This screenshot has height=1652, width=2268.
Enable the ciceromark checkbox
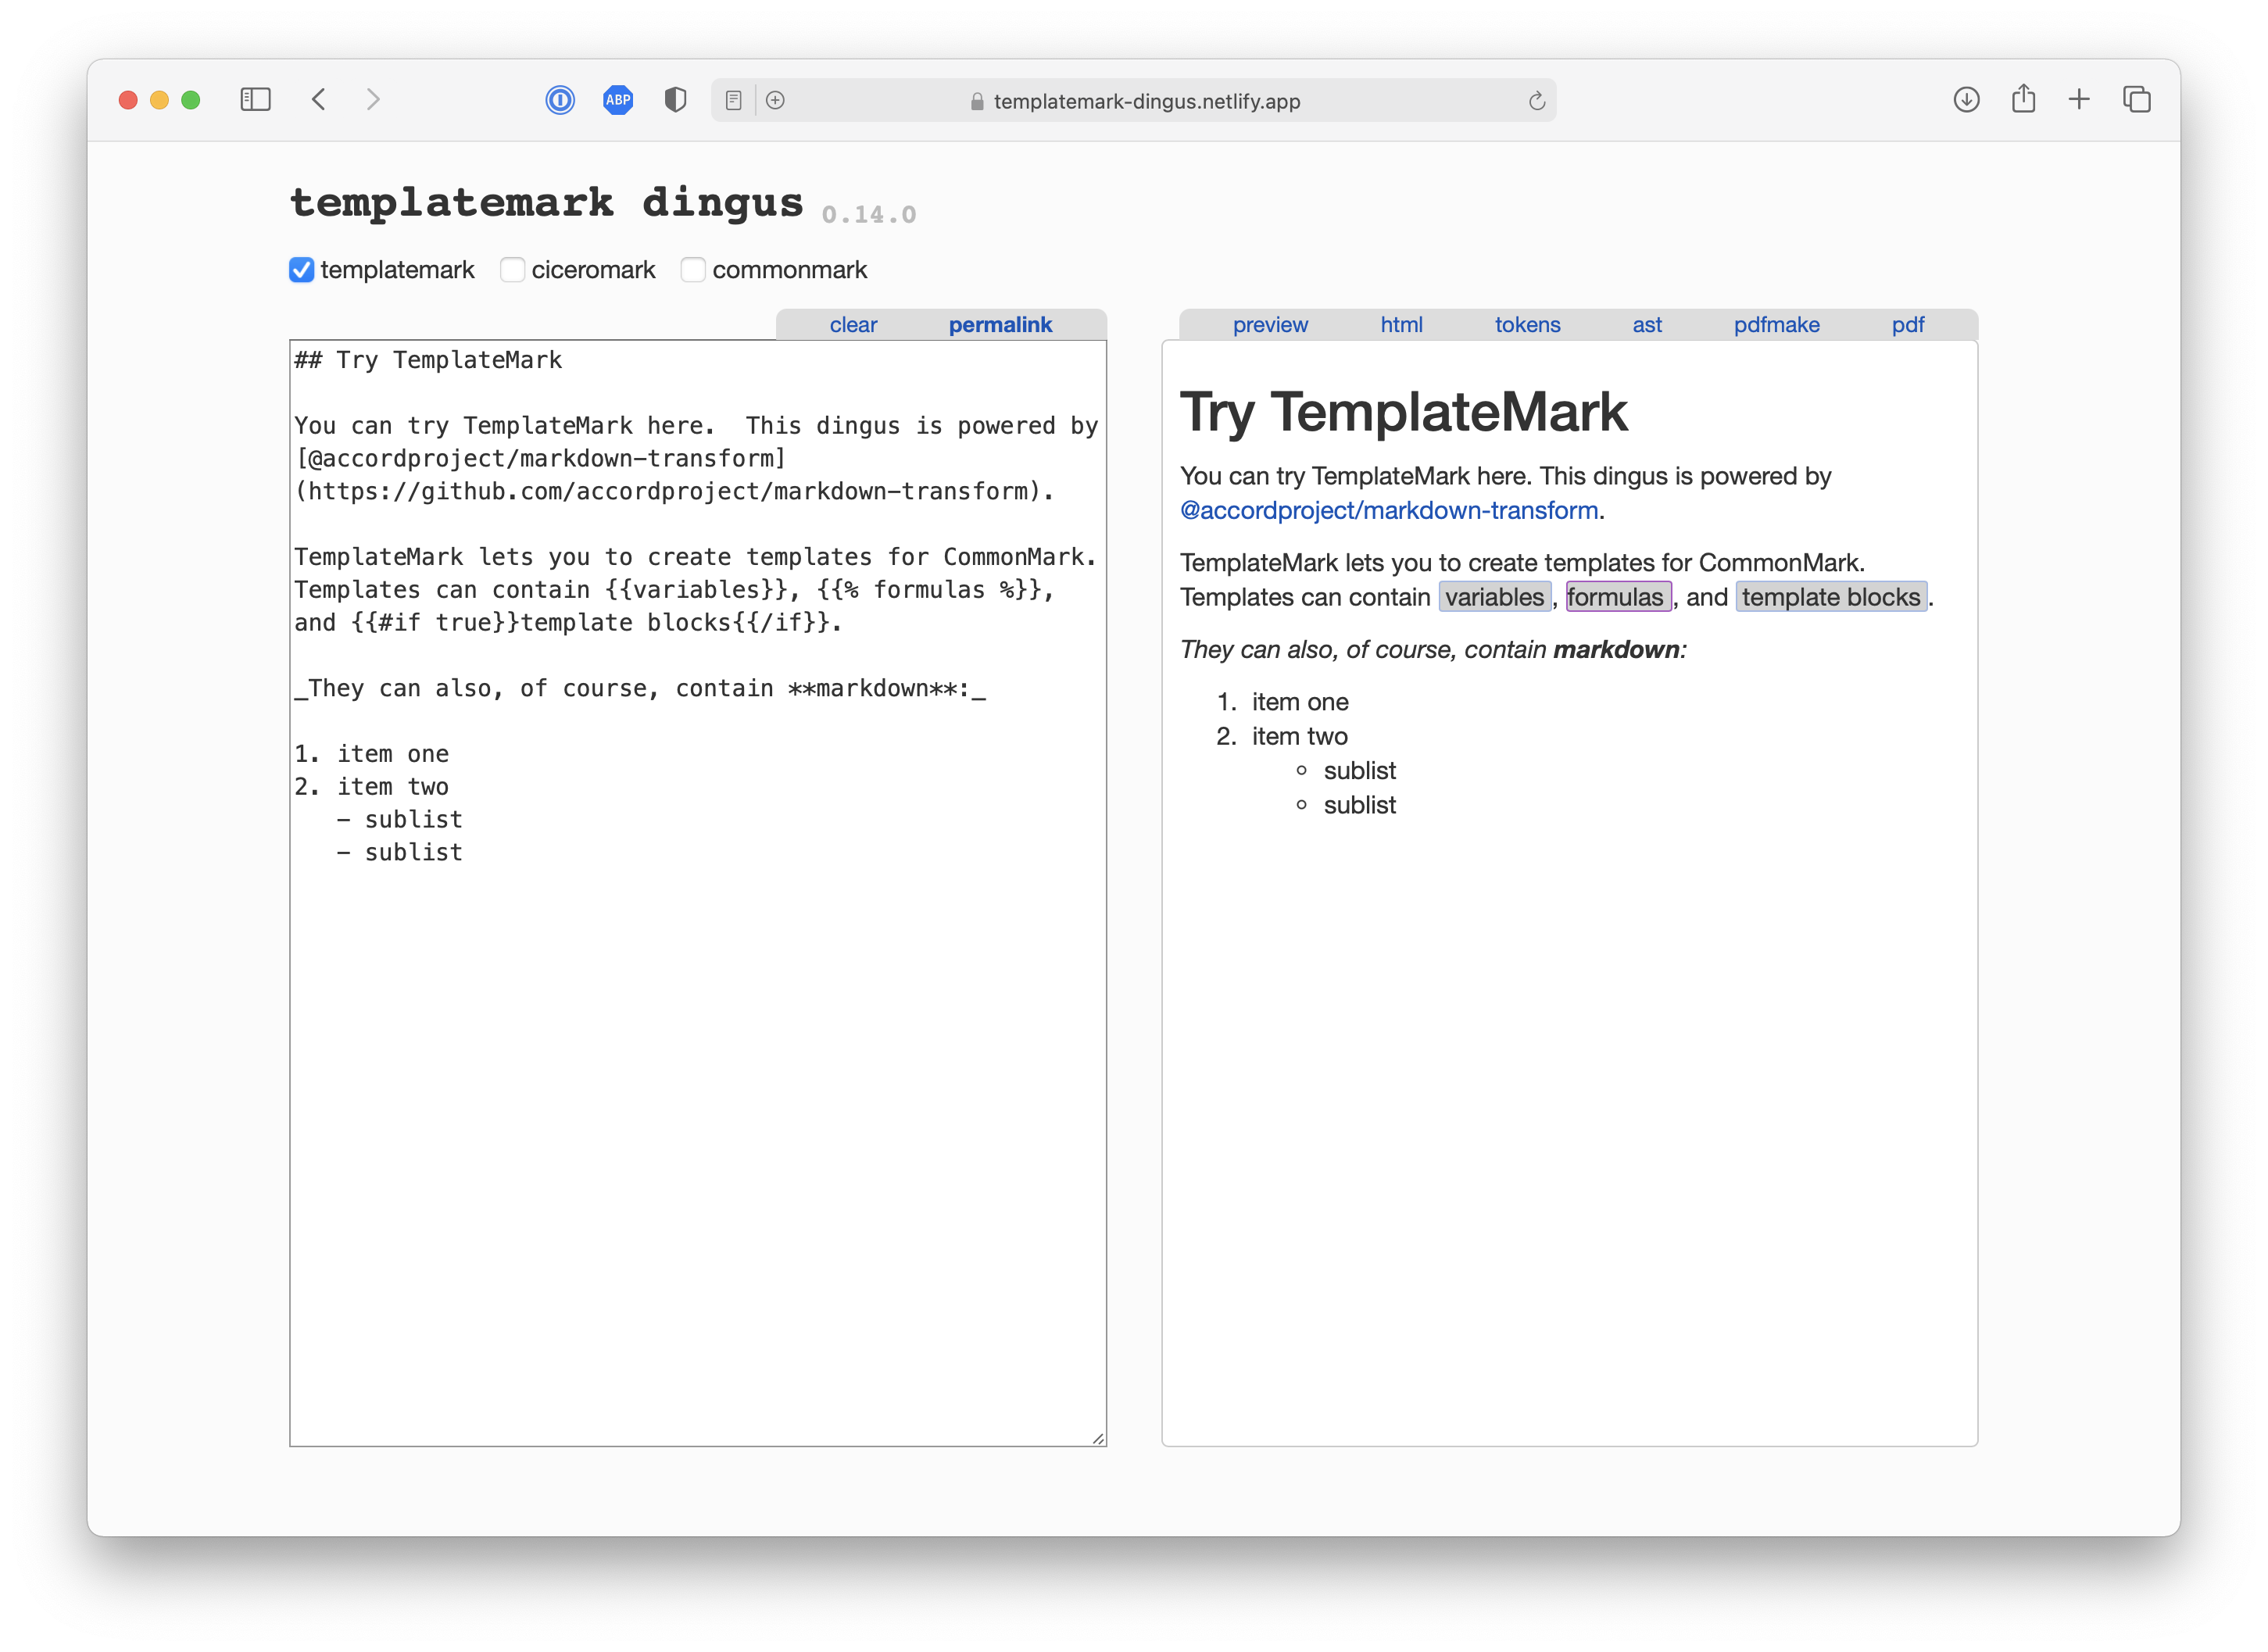[513, 270]
